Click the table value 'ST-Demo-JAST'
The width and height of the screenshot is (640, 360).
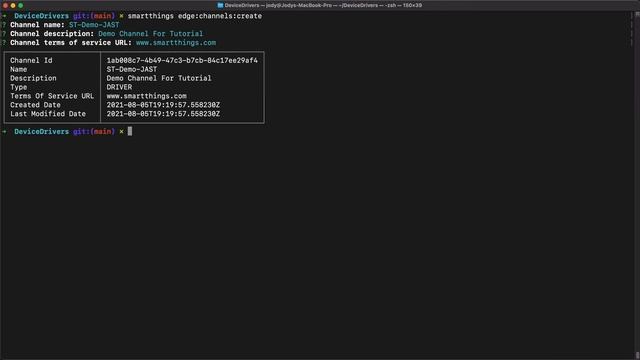(x=132, y=69)
